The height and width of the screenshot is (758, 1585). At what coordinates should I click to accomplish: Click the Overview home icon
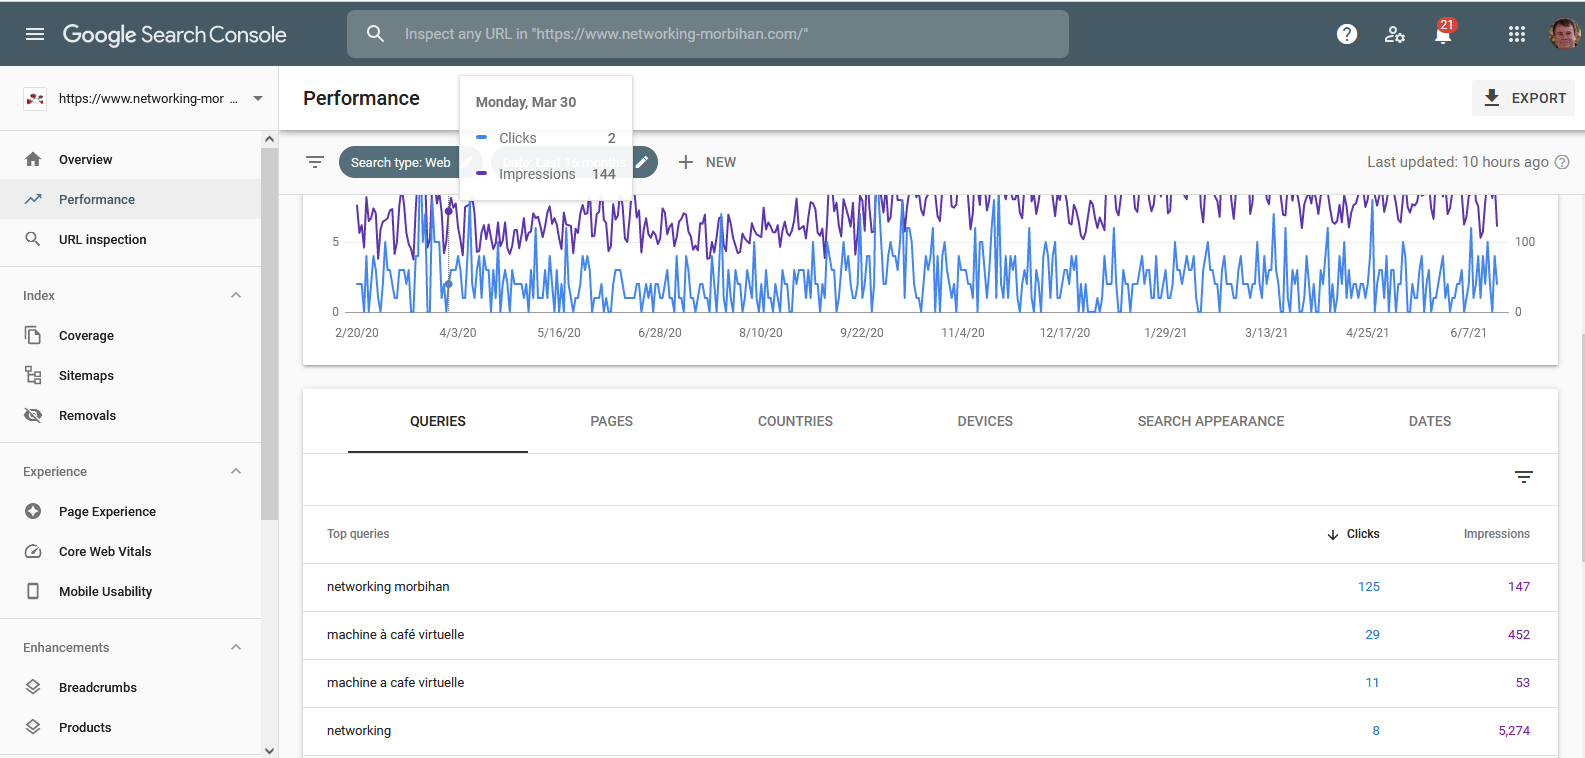[x=33, y=159]
